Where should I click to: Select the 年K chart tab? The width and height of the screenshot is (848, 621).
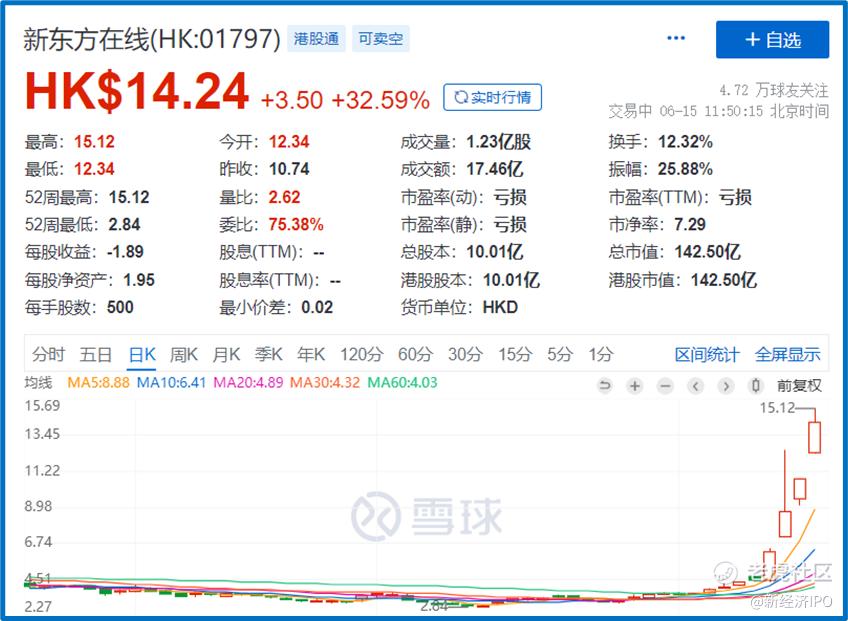pos(311,355)
